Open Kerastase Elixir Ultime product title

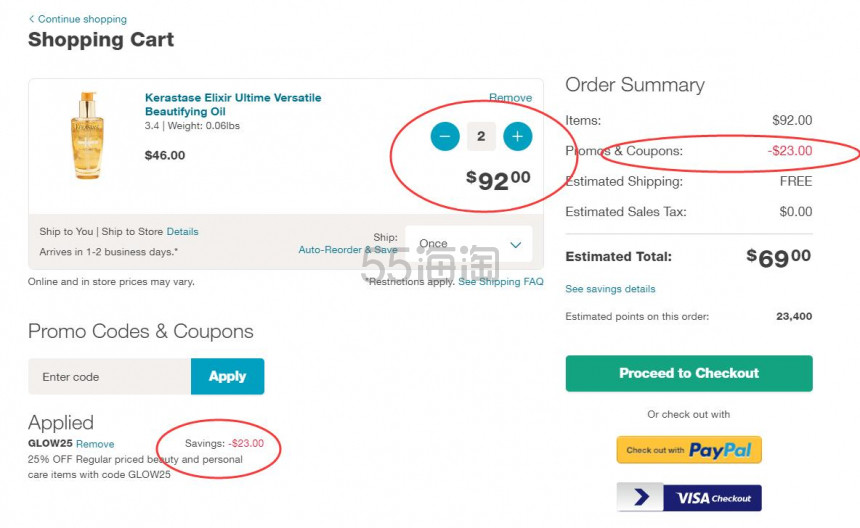pyautogui.click(x=233, y=105)
